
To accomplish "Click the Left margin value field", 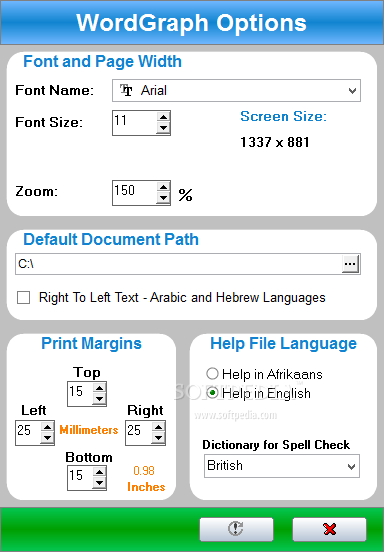I will click(28, 433).
